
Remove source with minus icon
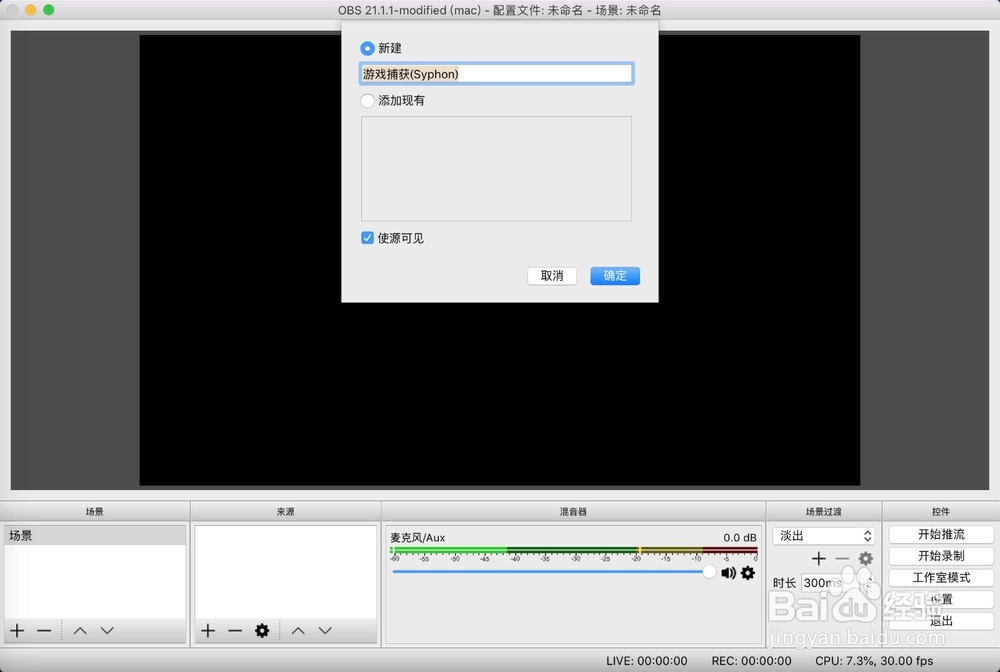(x=235, y=631)
